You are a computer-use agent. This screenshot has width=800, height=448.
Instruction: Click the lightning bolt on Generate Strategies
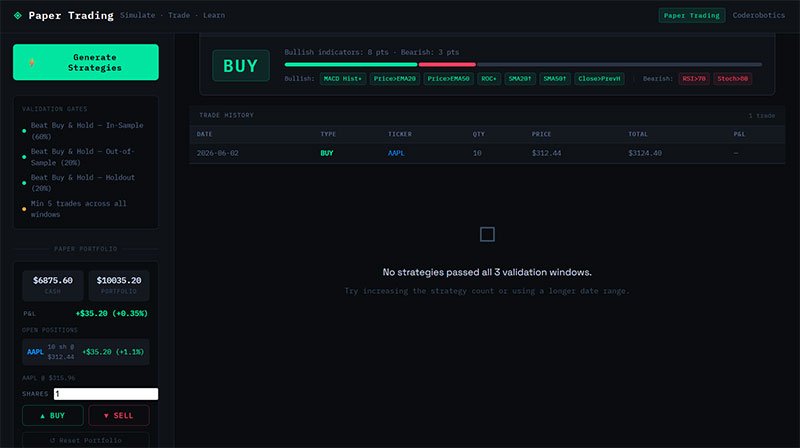32,62
